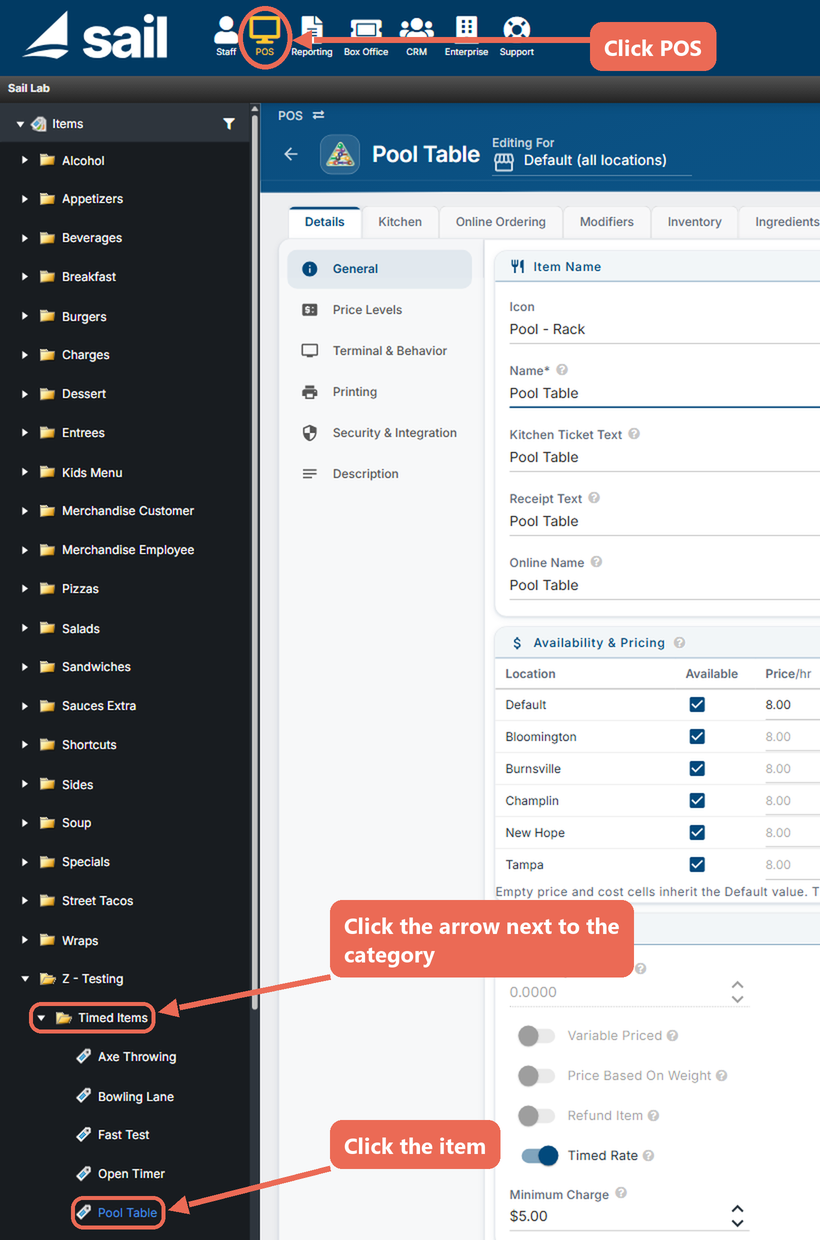Turn on the Refund Item toggle
Viewport: 820px width, 1240px height.
pyautogui.click(x=537, y=1116)
